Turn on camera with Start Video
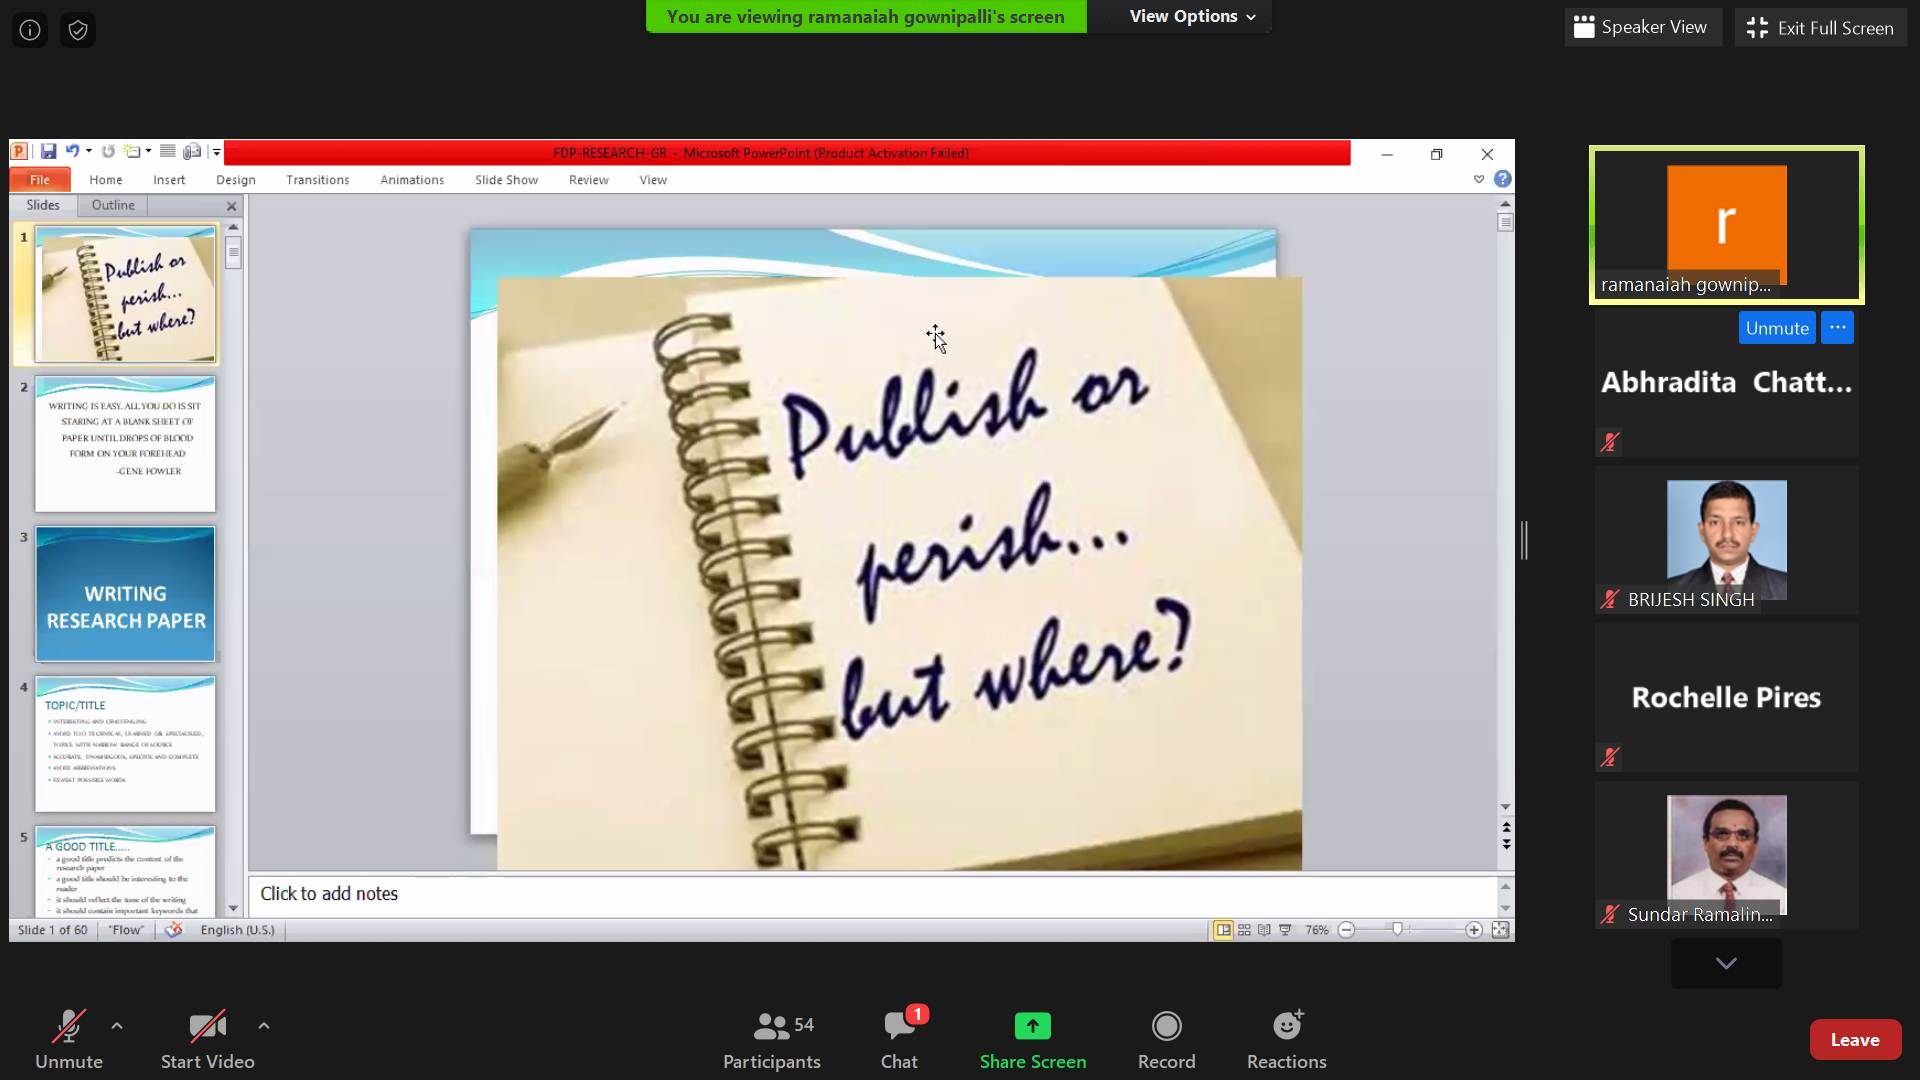Image resolution: width=1920 pixels, height=1080 pixels. 207,1039
